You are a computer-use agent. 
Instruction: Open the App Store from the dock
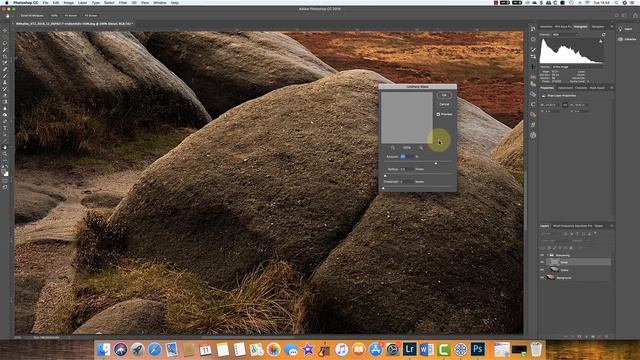point(376,349)
